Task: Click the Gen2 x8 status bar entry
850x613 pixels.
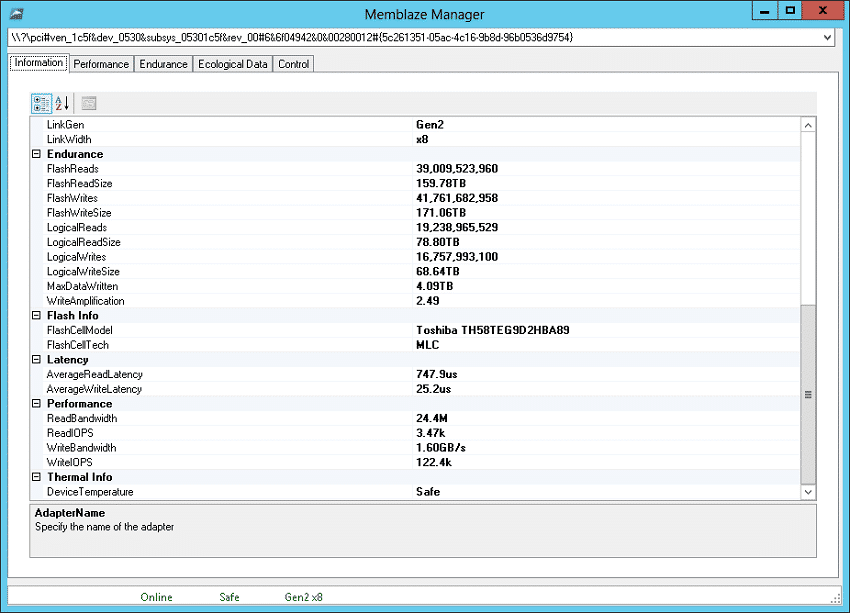Action: click(304, 597)
